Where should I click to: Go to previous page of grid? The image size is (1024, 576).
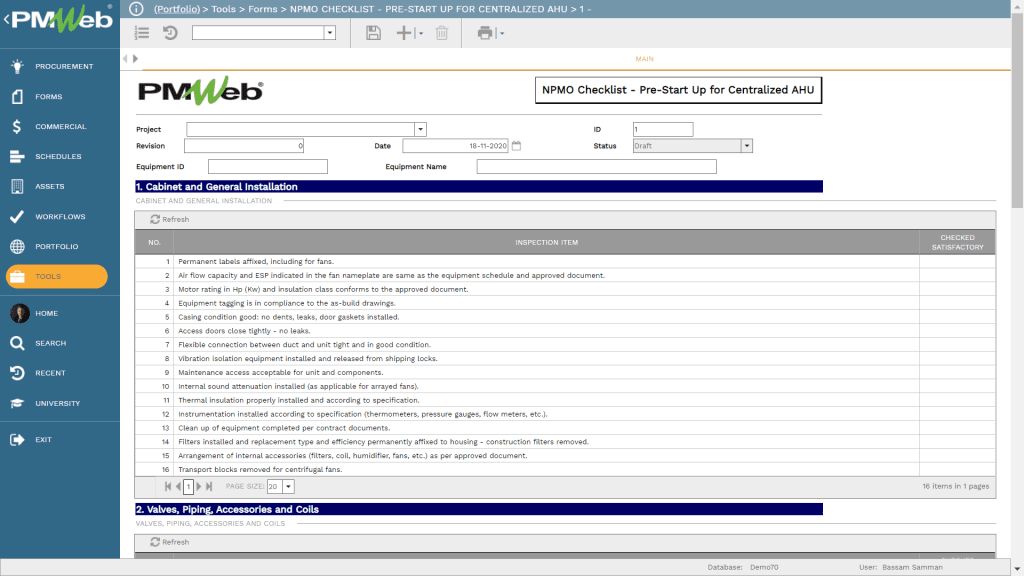(178, 487)
